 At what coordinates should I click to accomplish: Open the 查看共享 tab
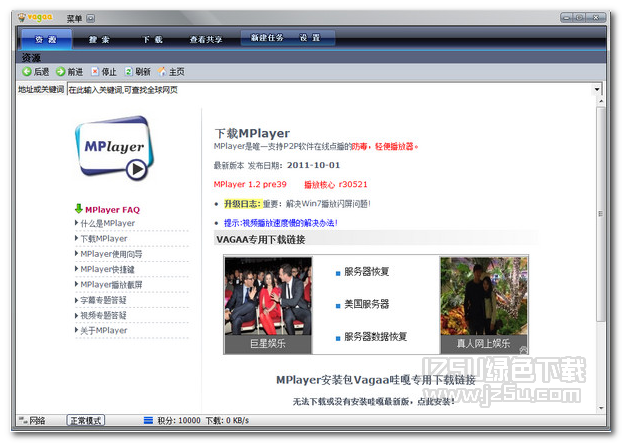206,39
